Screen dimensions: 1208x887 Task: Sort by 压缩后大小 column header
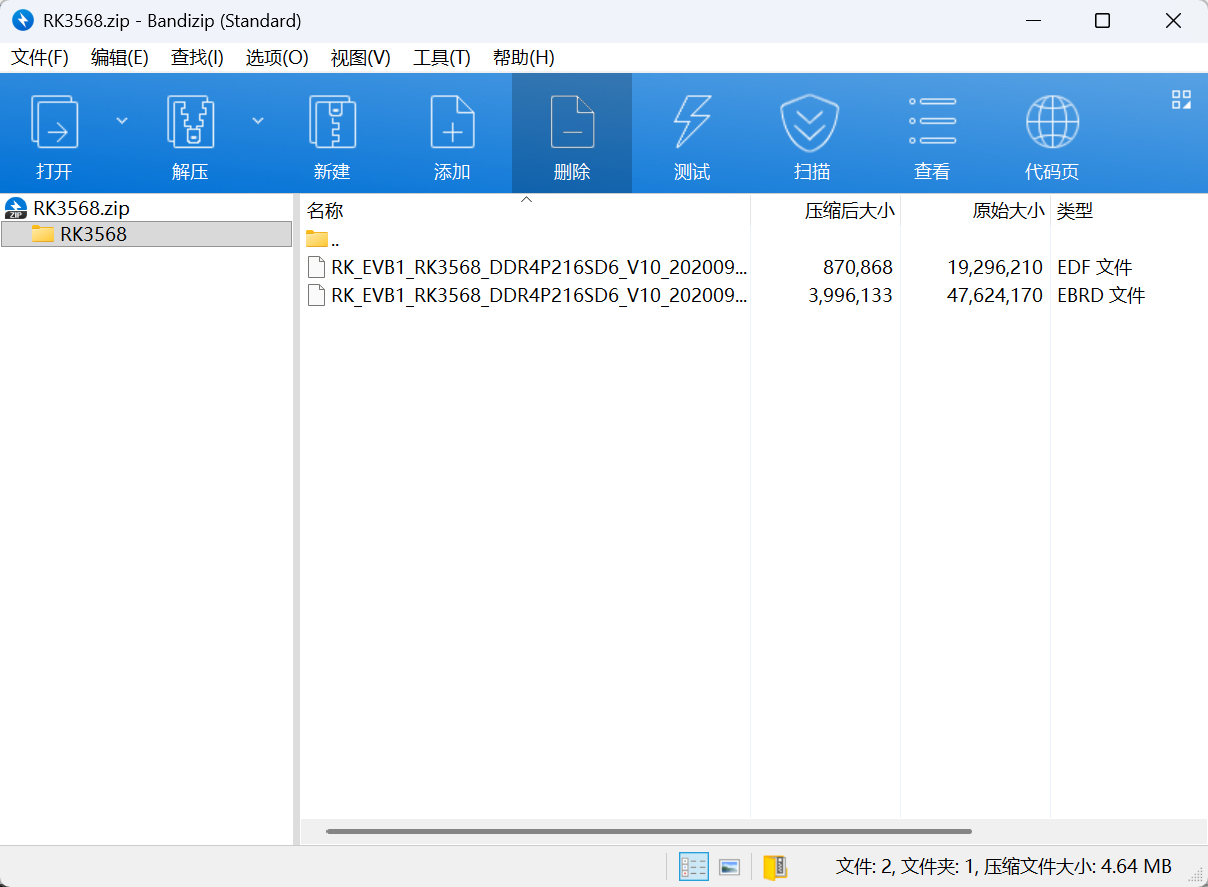pos(850,211)
